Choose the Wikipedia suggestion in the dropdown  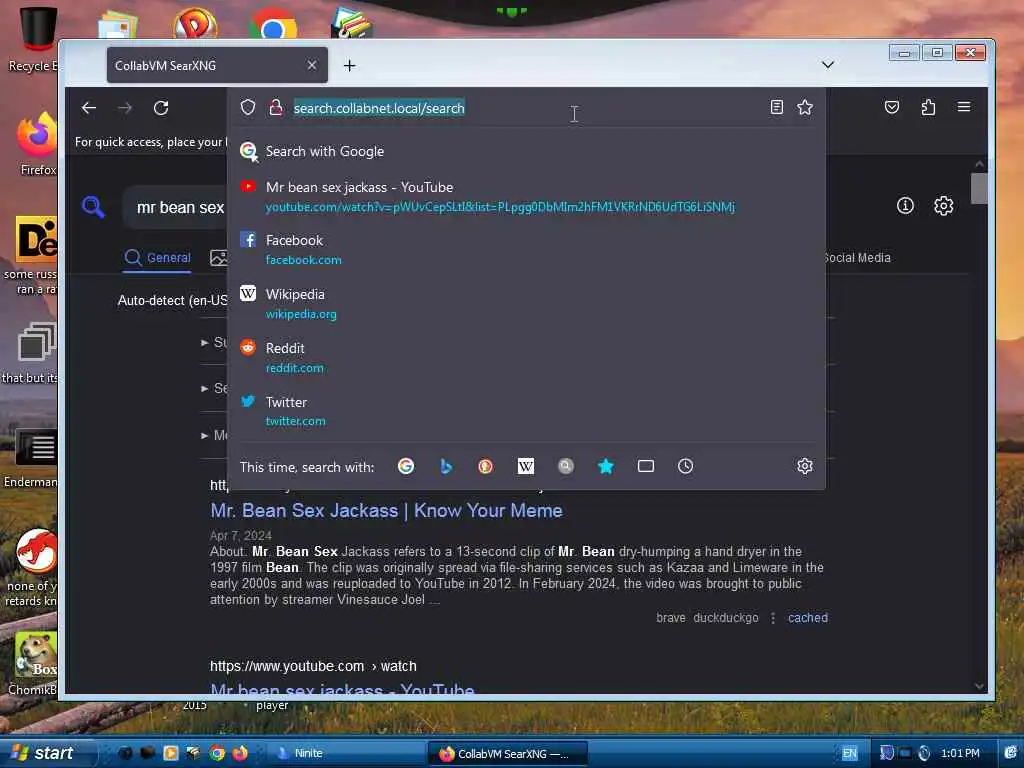526,304
